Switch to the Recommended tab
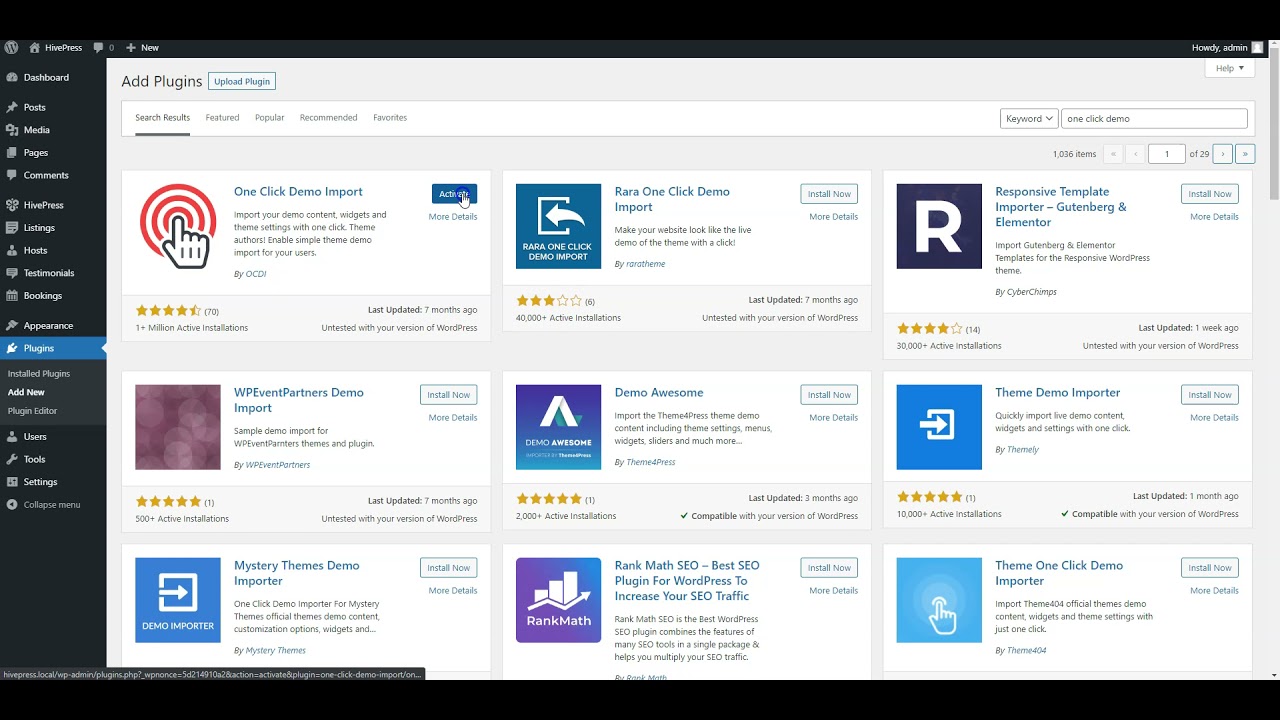The width and height of the screenshot is (1280, 720). click(x=328, y=118)
